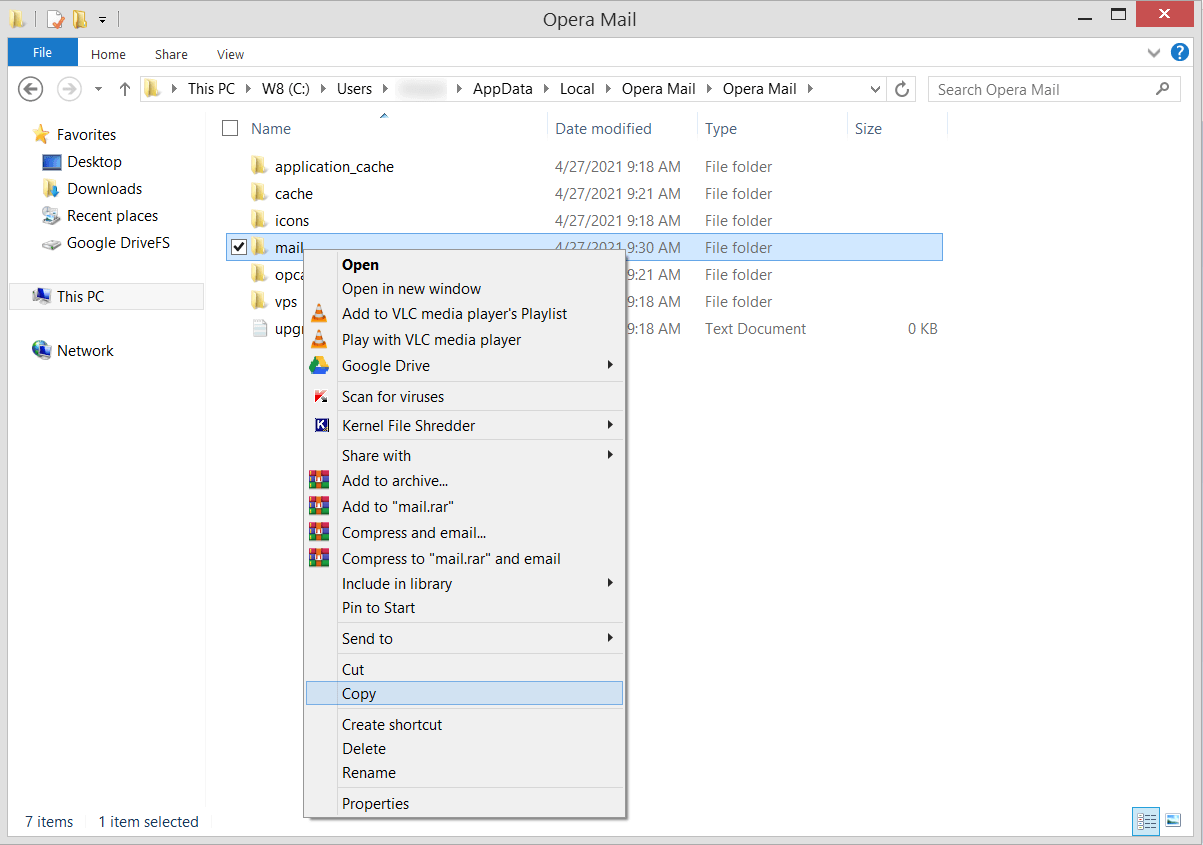The width and height of the screenshot is (1203, 845).
Task: Click AppData in the address breadcrumb
Action: pyautogui.click(x=503, y=89)
